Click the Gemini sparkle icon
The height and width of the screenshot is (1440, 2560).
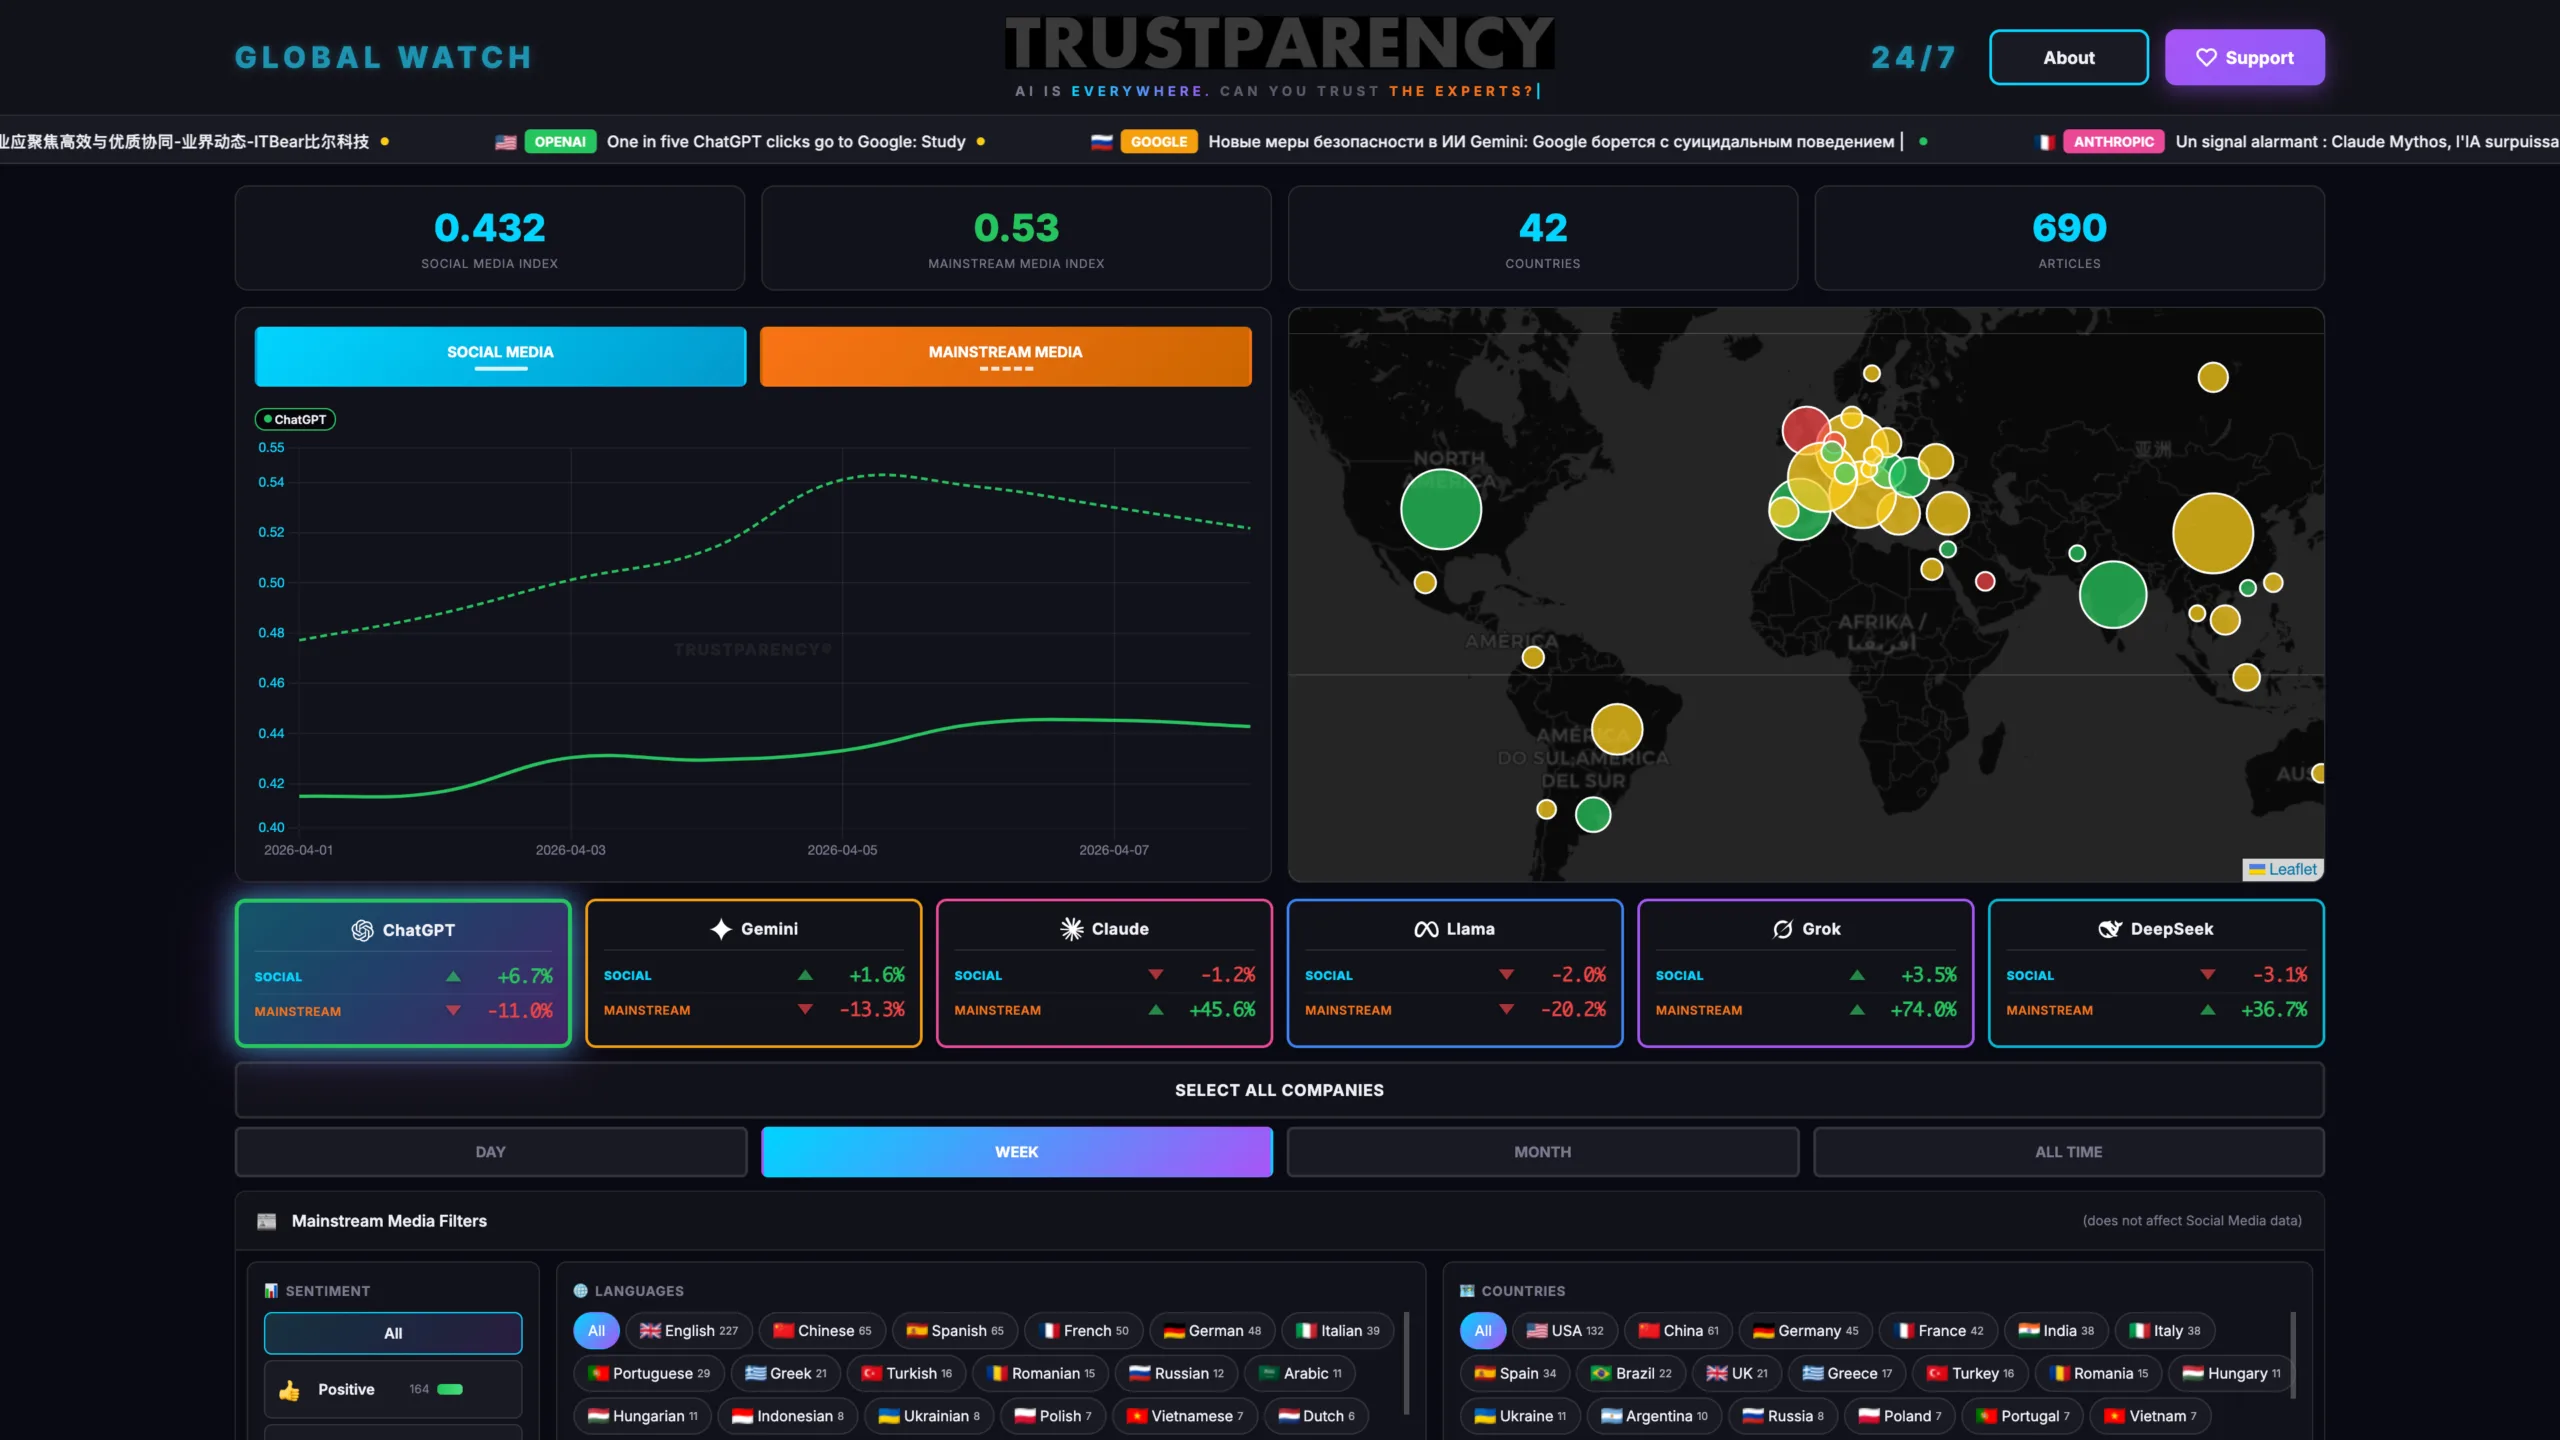pyautogui.click(x=722, y=929)
